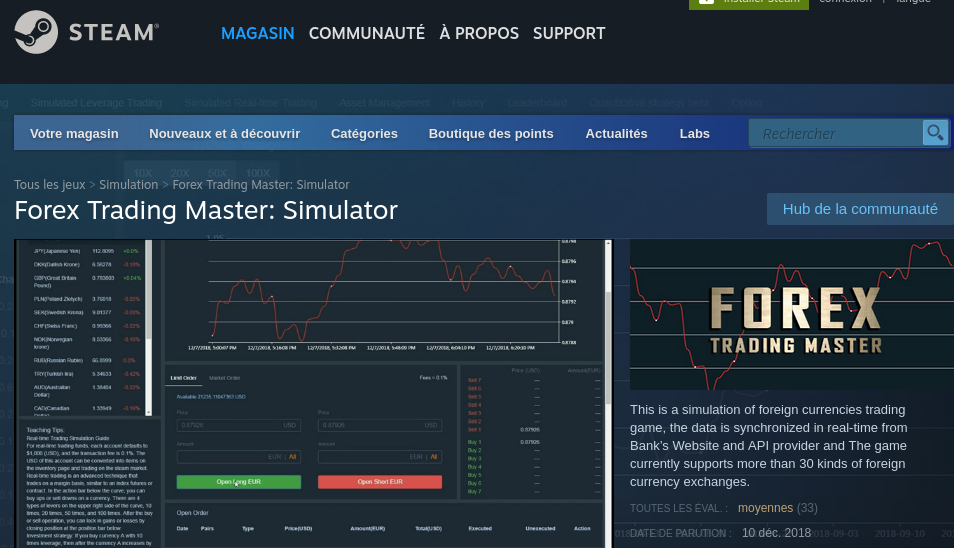Viewport: 954px width, 548px height.
Task: Go to Boutique des points
Action: click(x=491, y=133)
